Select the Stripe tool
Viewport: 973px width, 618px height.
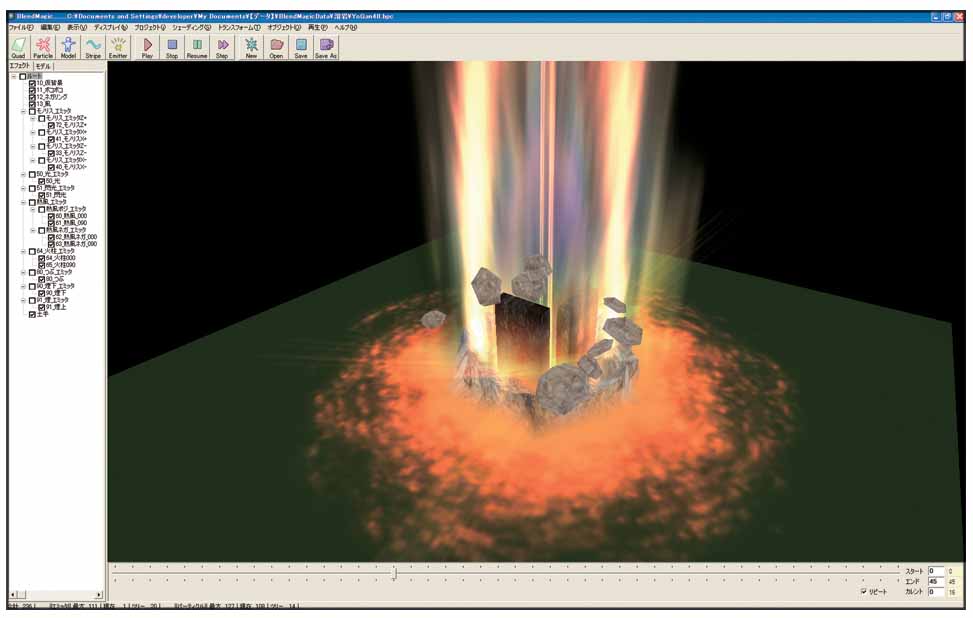click(x=92, y=47)
